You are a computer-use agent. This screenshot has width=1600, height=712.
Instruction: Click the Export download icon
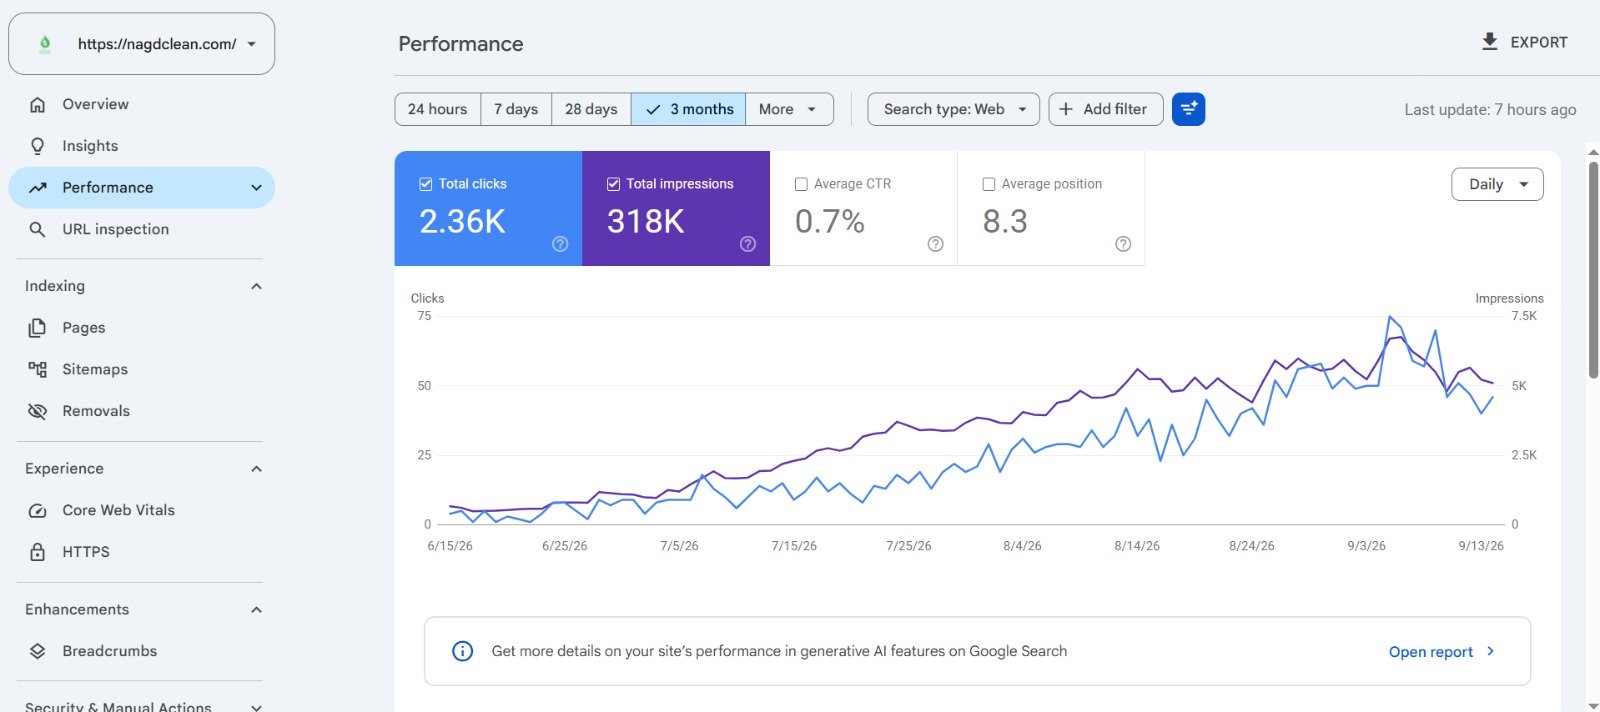coord(1489,42)
